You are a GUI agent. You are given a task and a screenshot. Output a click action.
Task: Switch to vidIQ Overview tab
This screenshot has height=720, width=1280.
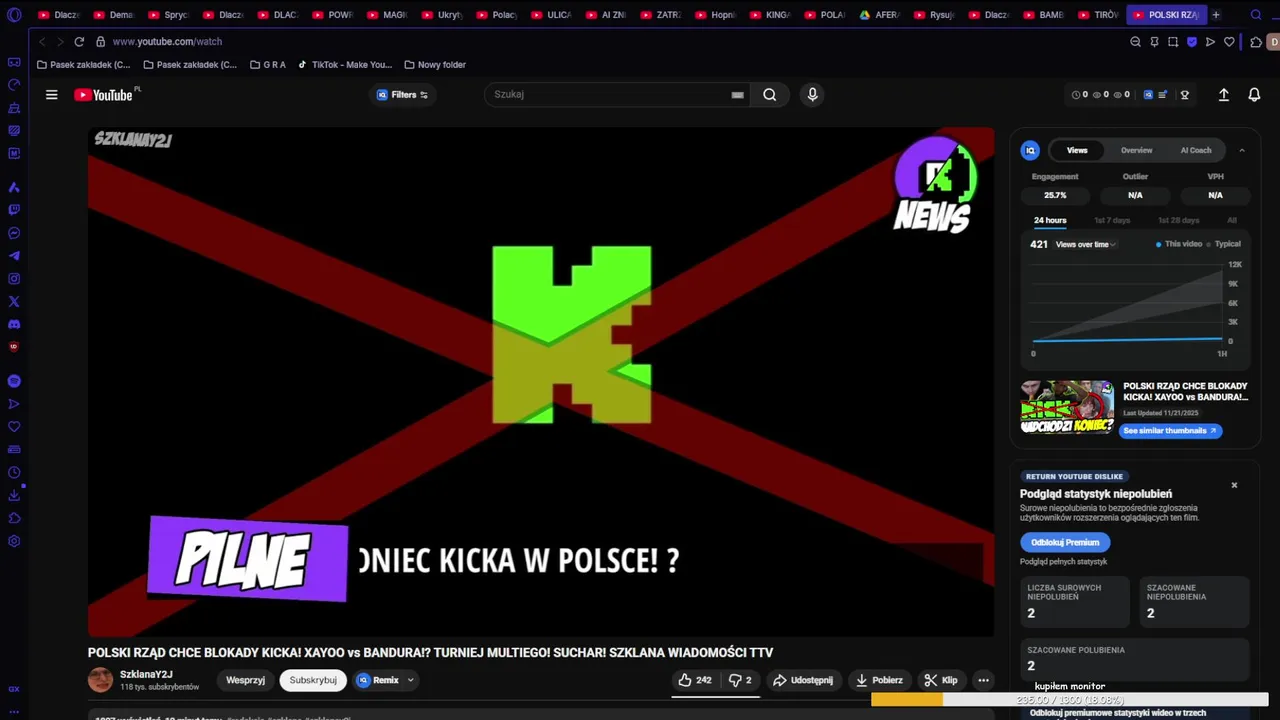tap(1136, 150)
